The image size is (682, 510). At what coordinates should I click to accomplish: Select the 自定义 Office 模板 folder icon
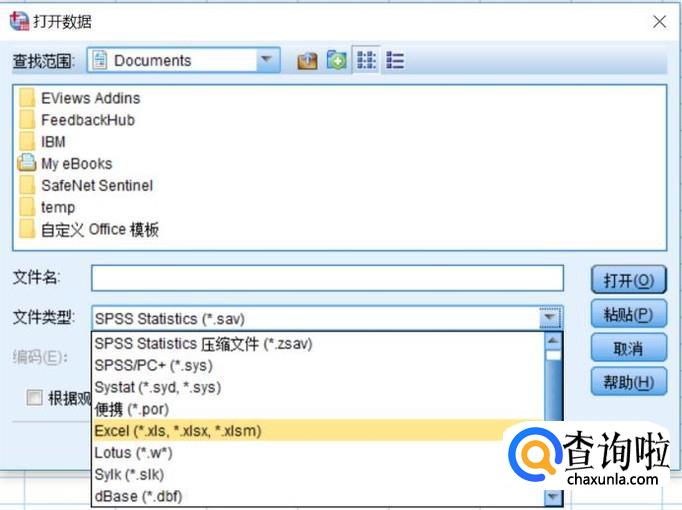coord(27,229)
